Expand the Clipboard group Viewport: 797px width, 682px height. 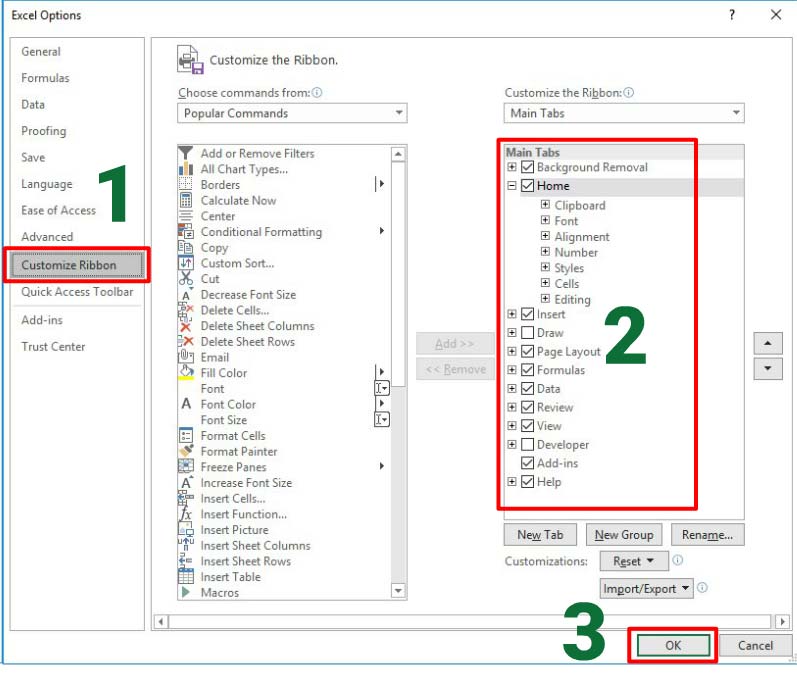[x=545, y=205]
